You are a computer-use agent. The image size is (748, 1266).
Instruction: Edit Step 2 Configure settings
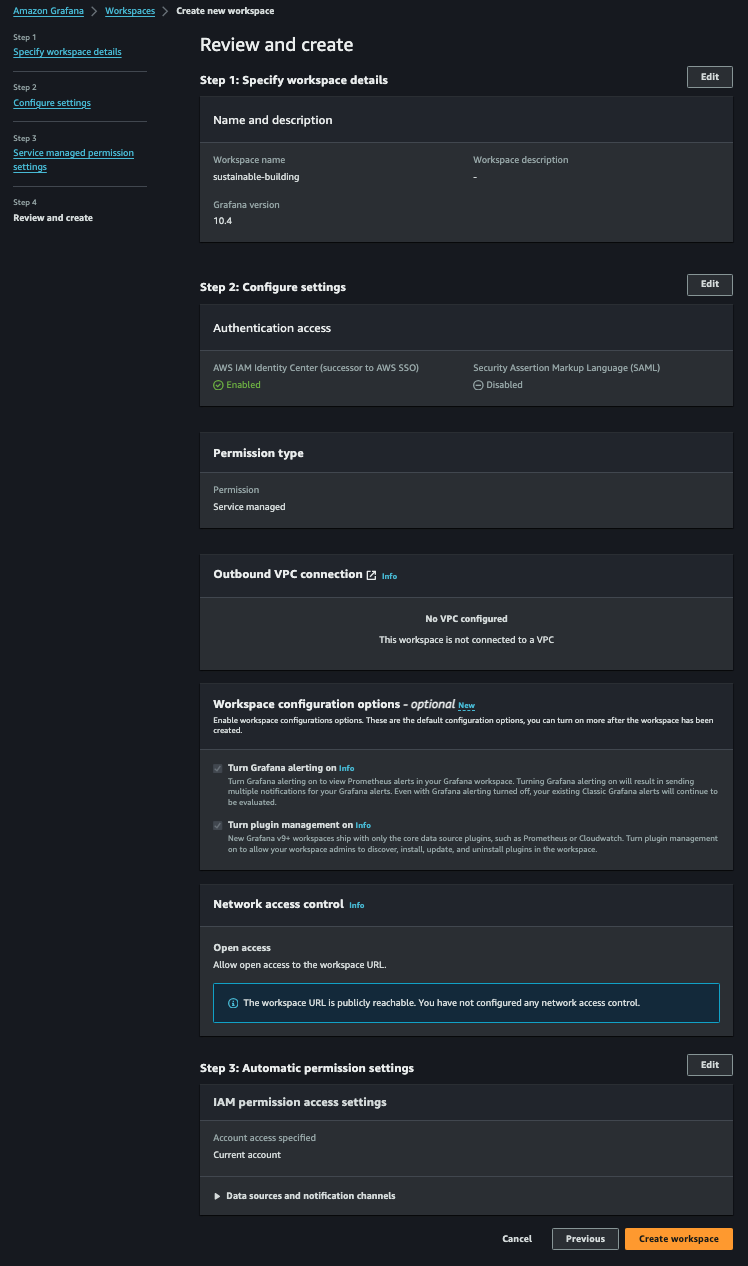point(710,284)
